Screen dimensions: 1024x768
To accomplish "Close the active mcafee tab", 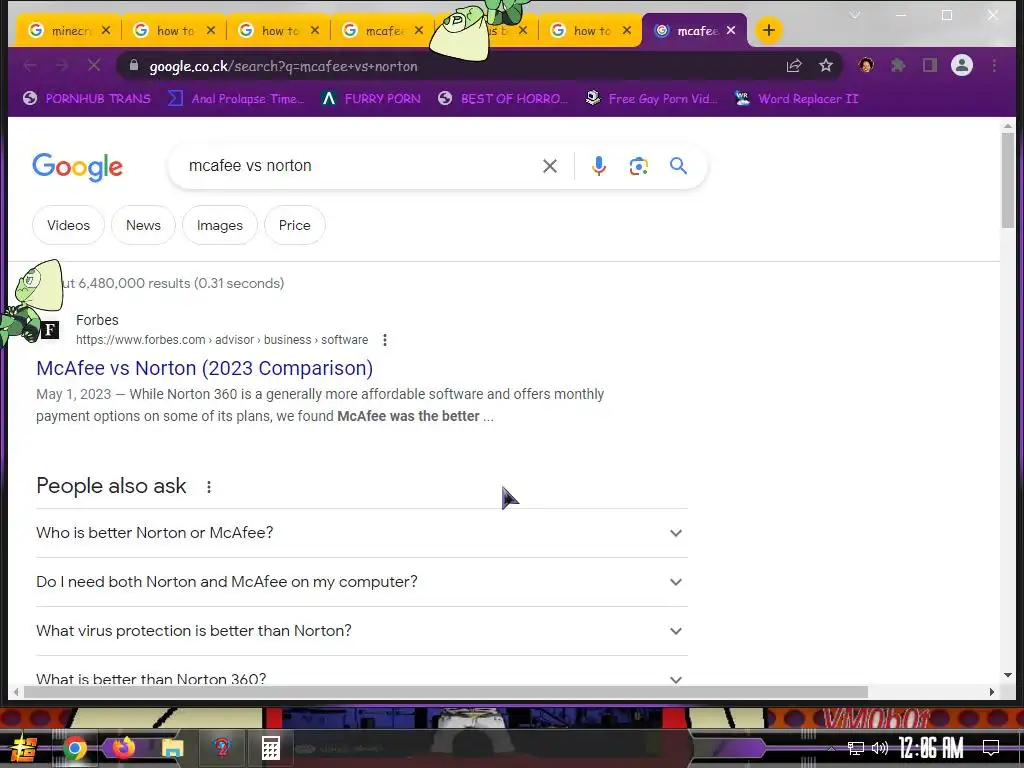I will 731,30.
